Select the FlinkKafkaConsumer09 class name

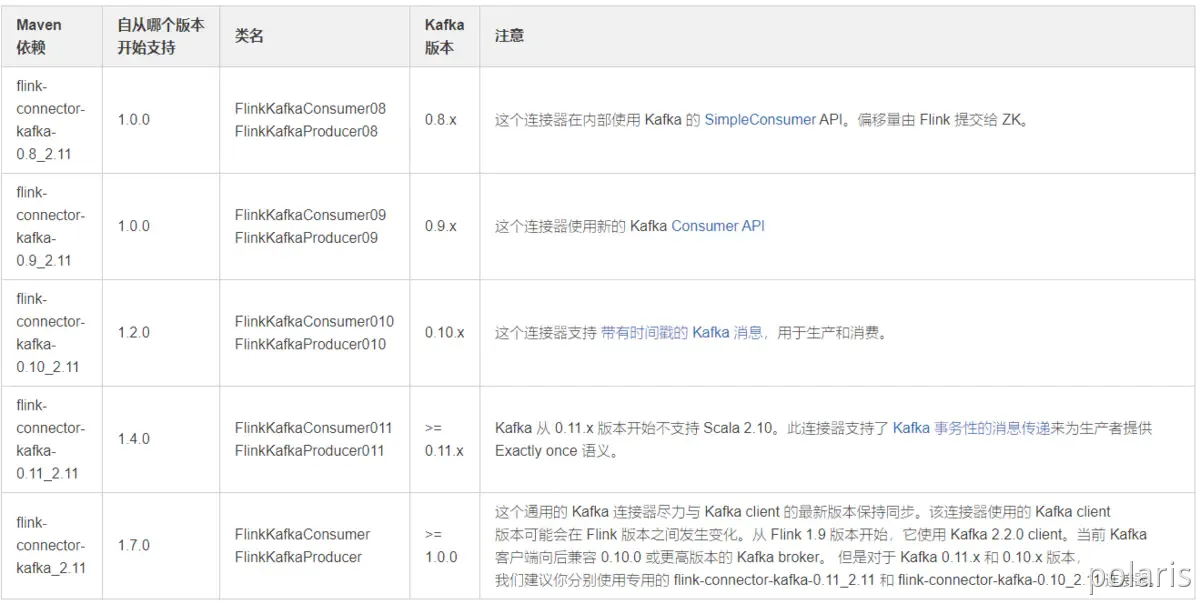pos(310,215)
